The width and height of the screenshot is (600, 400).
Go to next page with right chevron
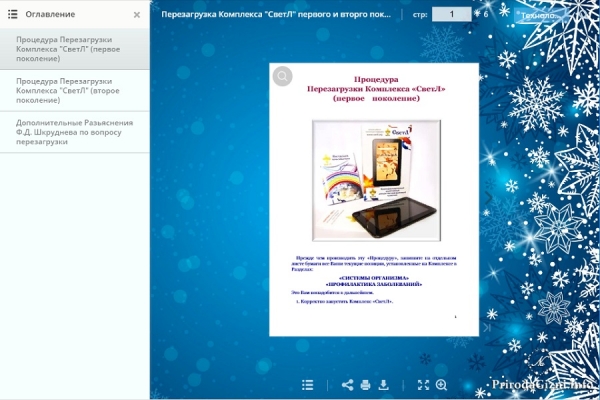tap(489, 198)
